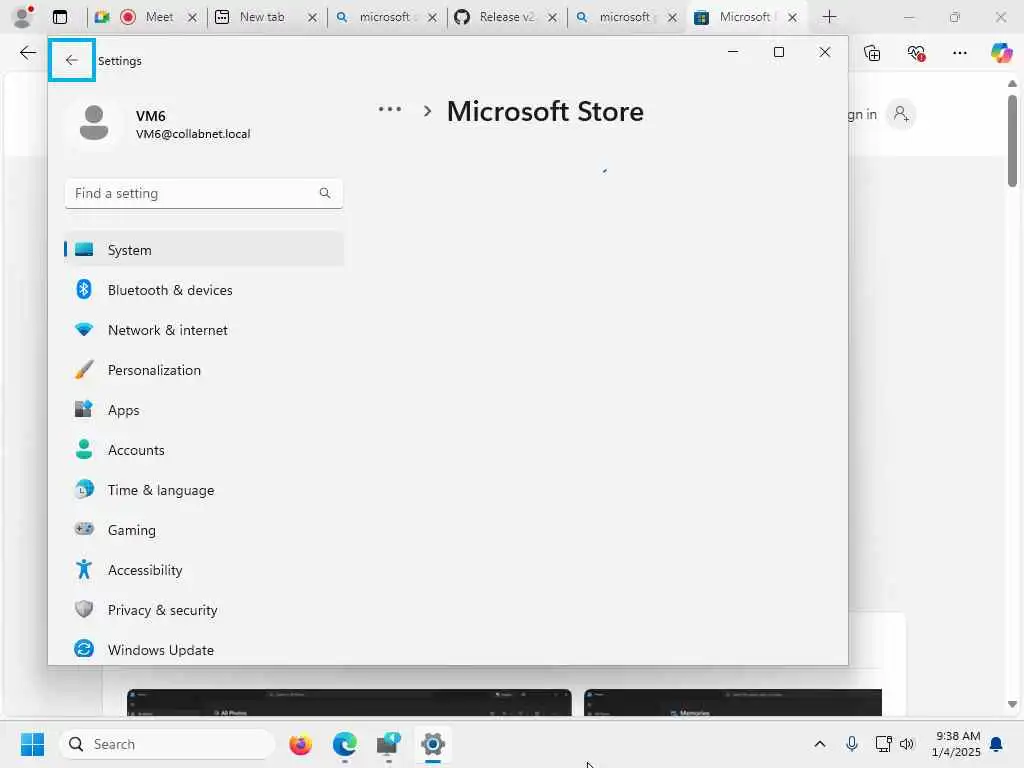
Task: Open Microsoft Edge from the taskbar
Action: click(344, 744)
